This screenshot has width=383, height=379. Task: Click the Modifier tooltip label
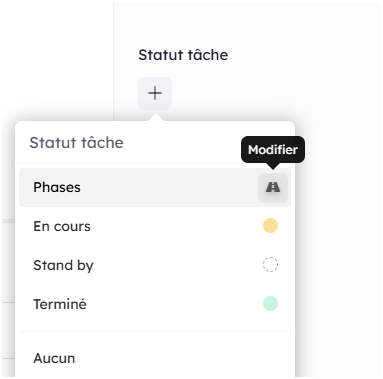click(273, 150)
